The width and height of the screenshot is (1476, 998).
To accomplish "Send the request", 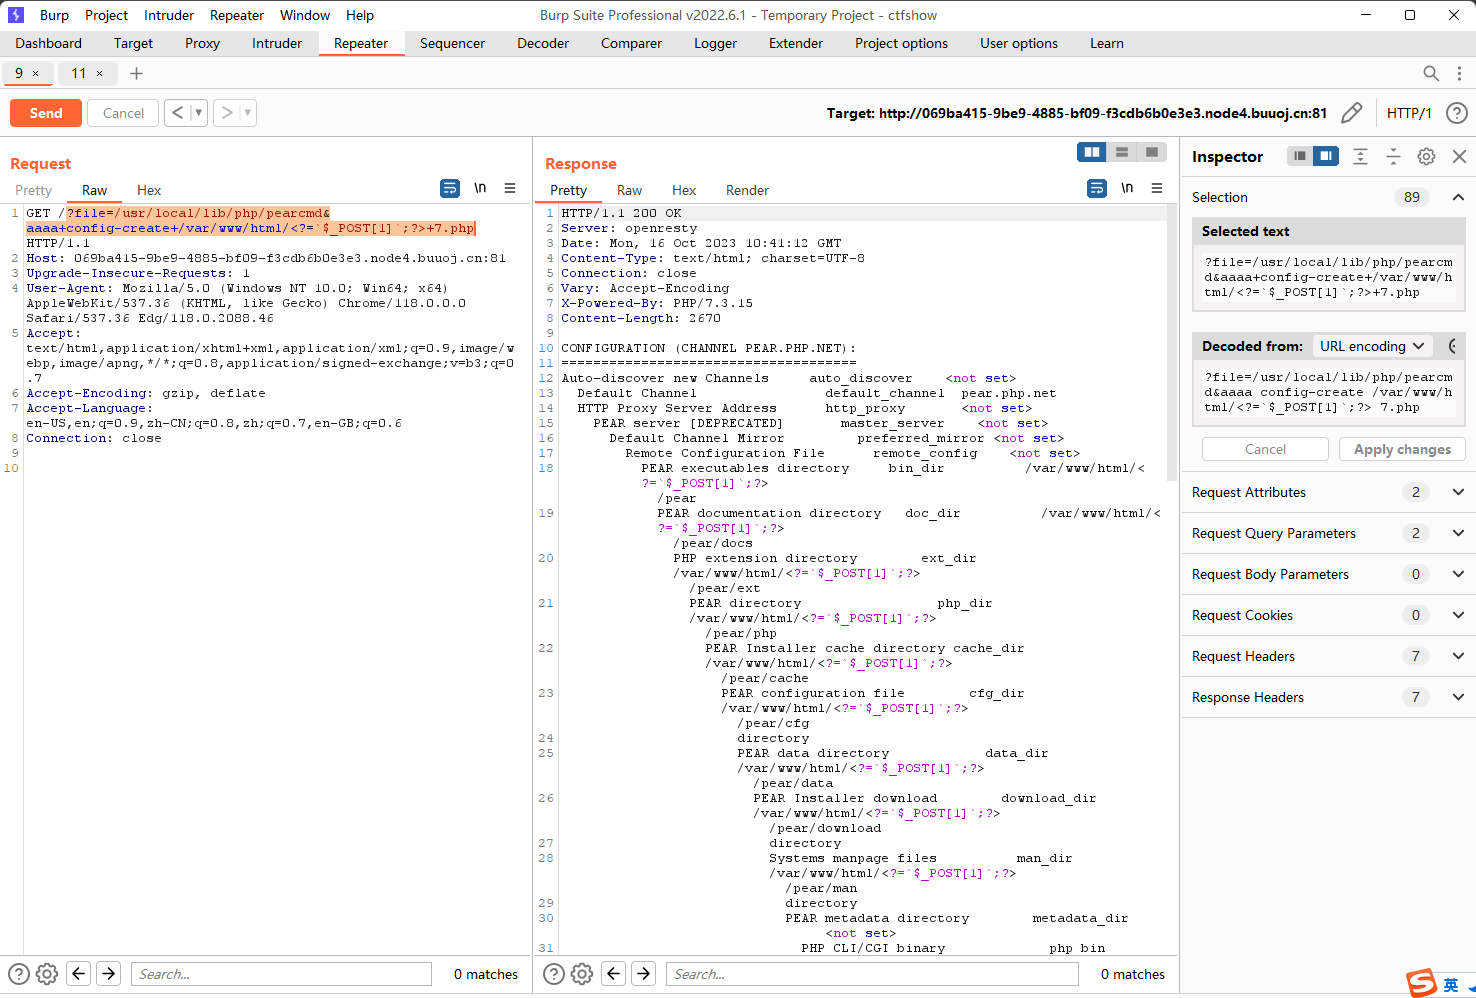I will click(46, 113).
